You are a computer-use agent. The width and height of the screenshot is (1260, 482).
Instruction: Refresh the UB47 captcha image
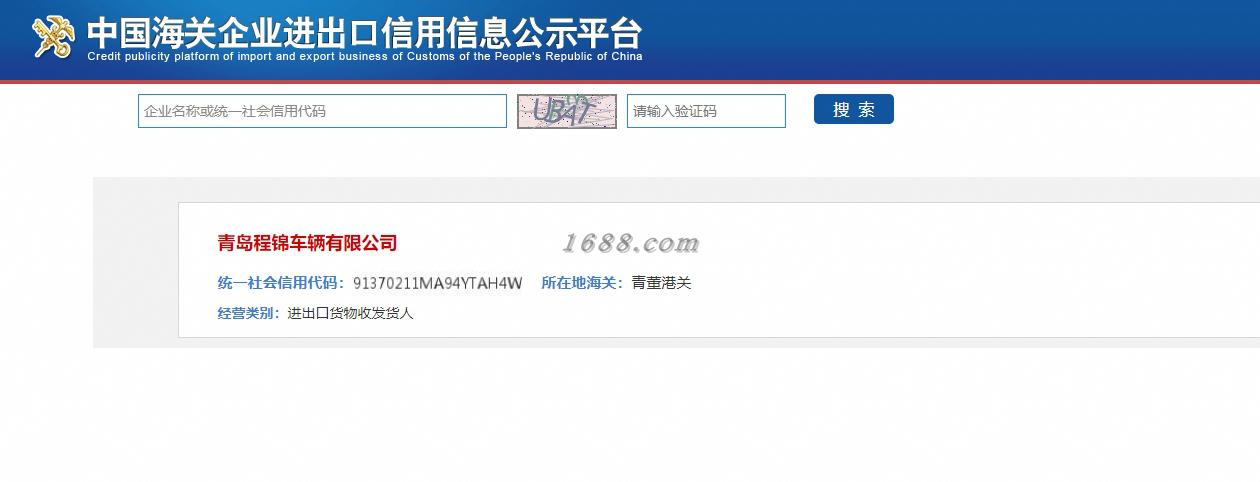tap(566, 111)
